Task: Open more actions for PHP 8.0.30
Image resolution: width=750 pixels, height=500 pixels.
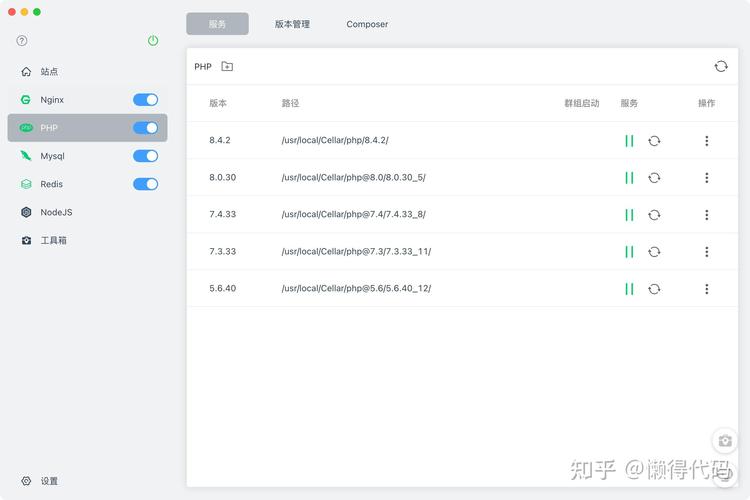Action: 706,178
